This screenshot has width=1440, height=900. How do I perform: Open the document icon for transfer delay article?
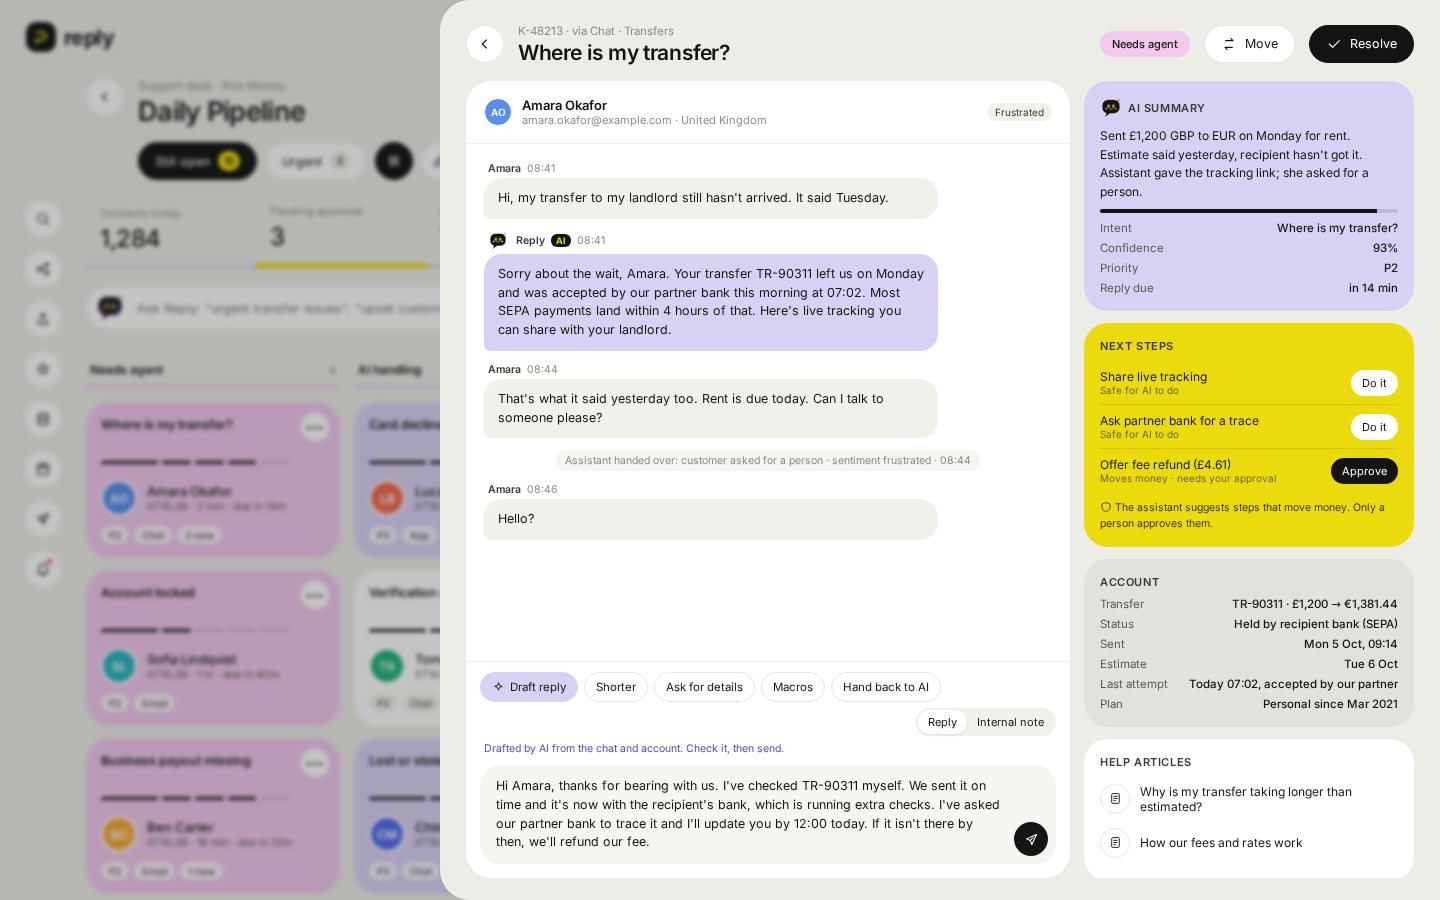point(1115,799)
